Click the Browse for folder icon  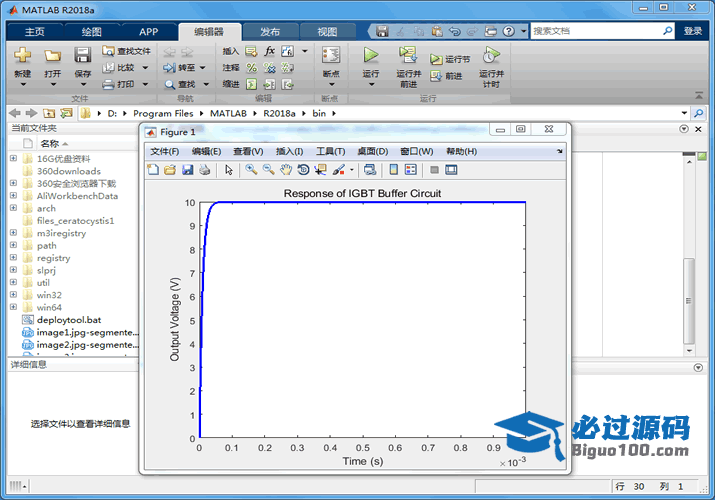(66, 113)
